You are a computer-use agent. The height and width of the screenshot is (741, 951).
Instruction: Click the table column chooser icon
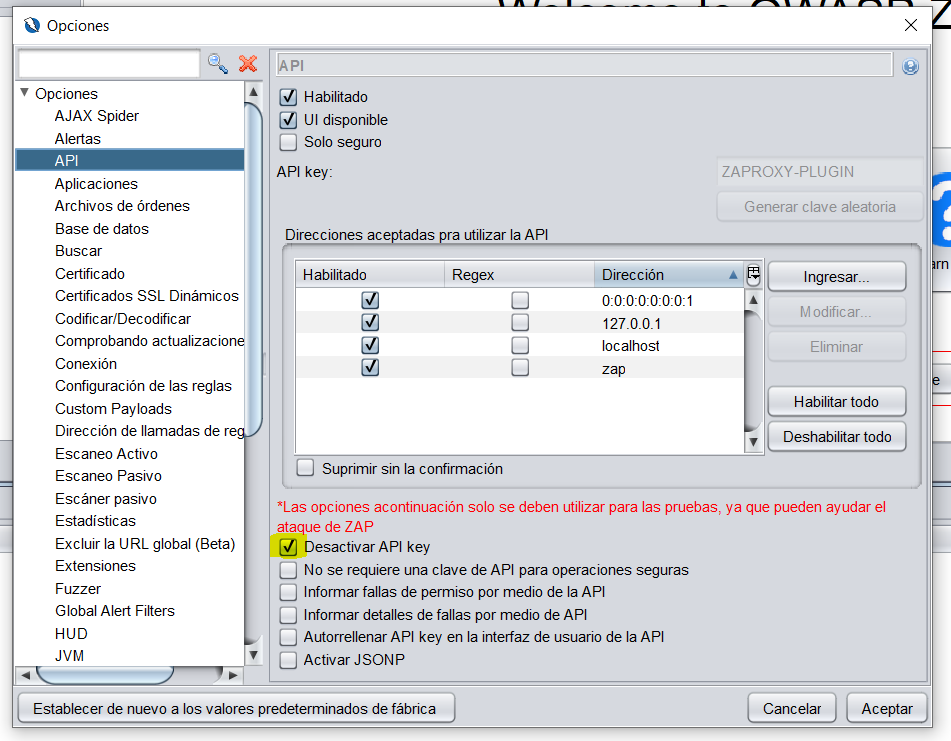(x=753, y=274)
